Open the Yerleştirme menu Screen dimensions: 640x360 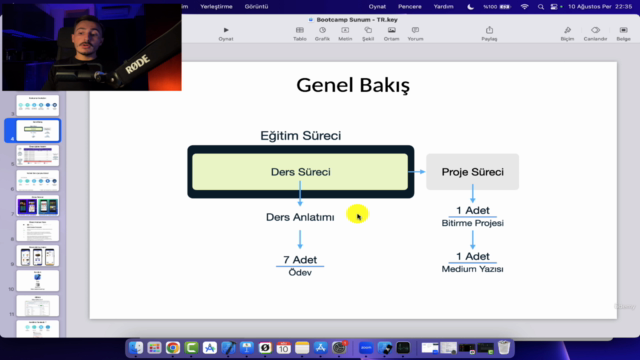[x=216, y=7]
